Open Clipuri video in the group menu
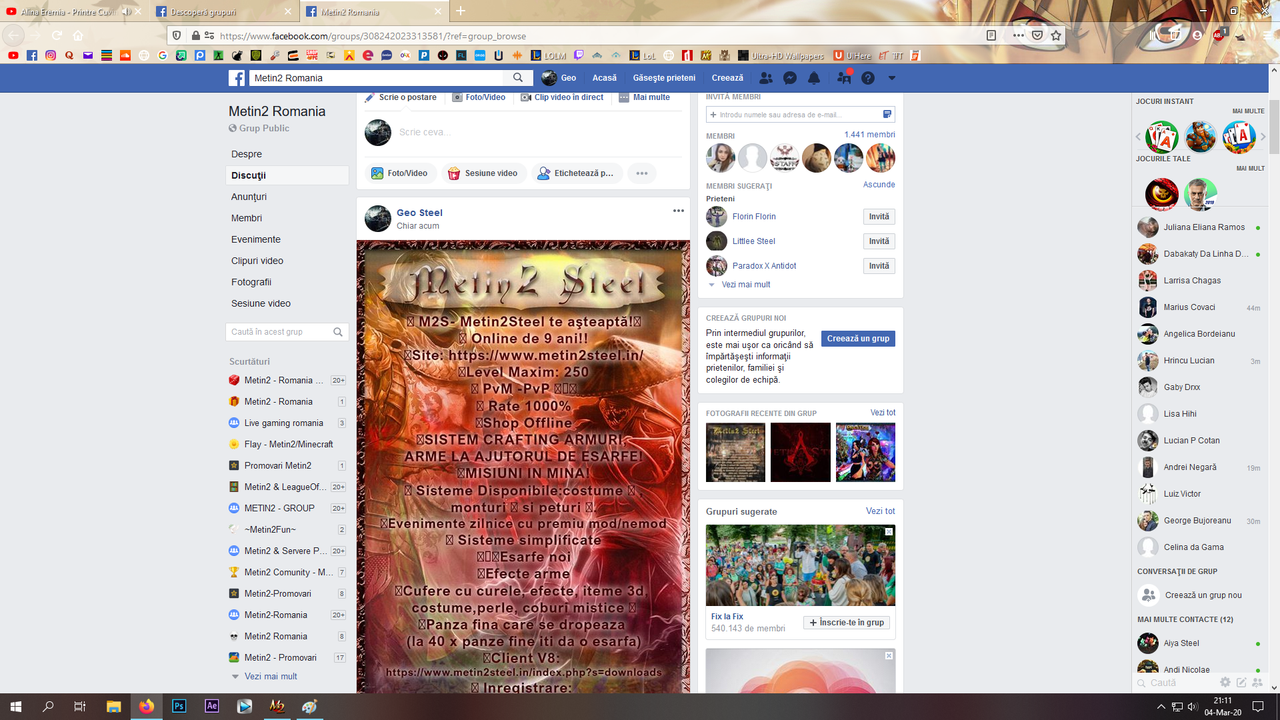 [x=257, y=261]
